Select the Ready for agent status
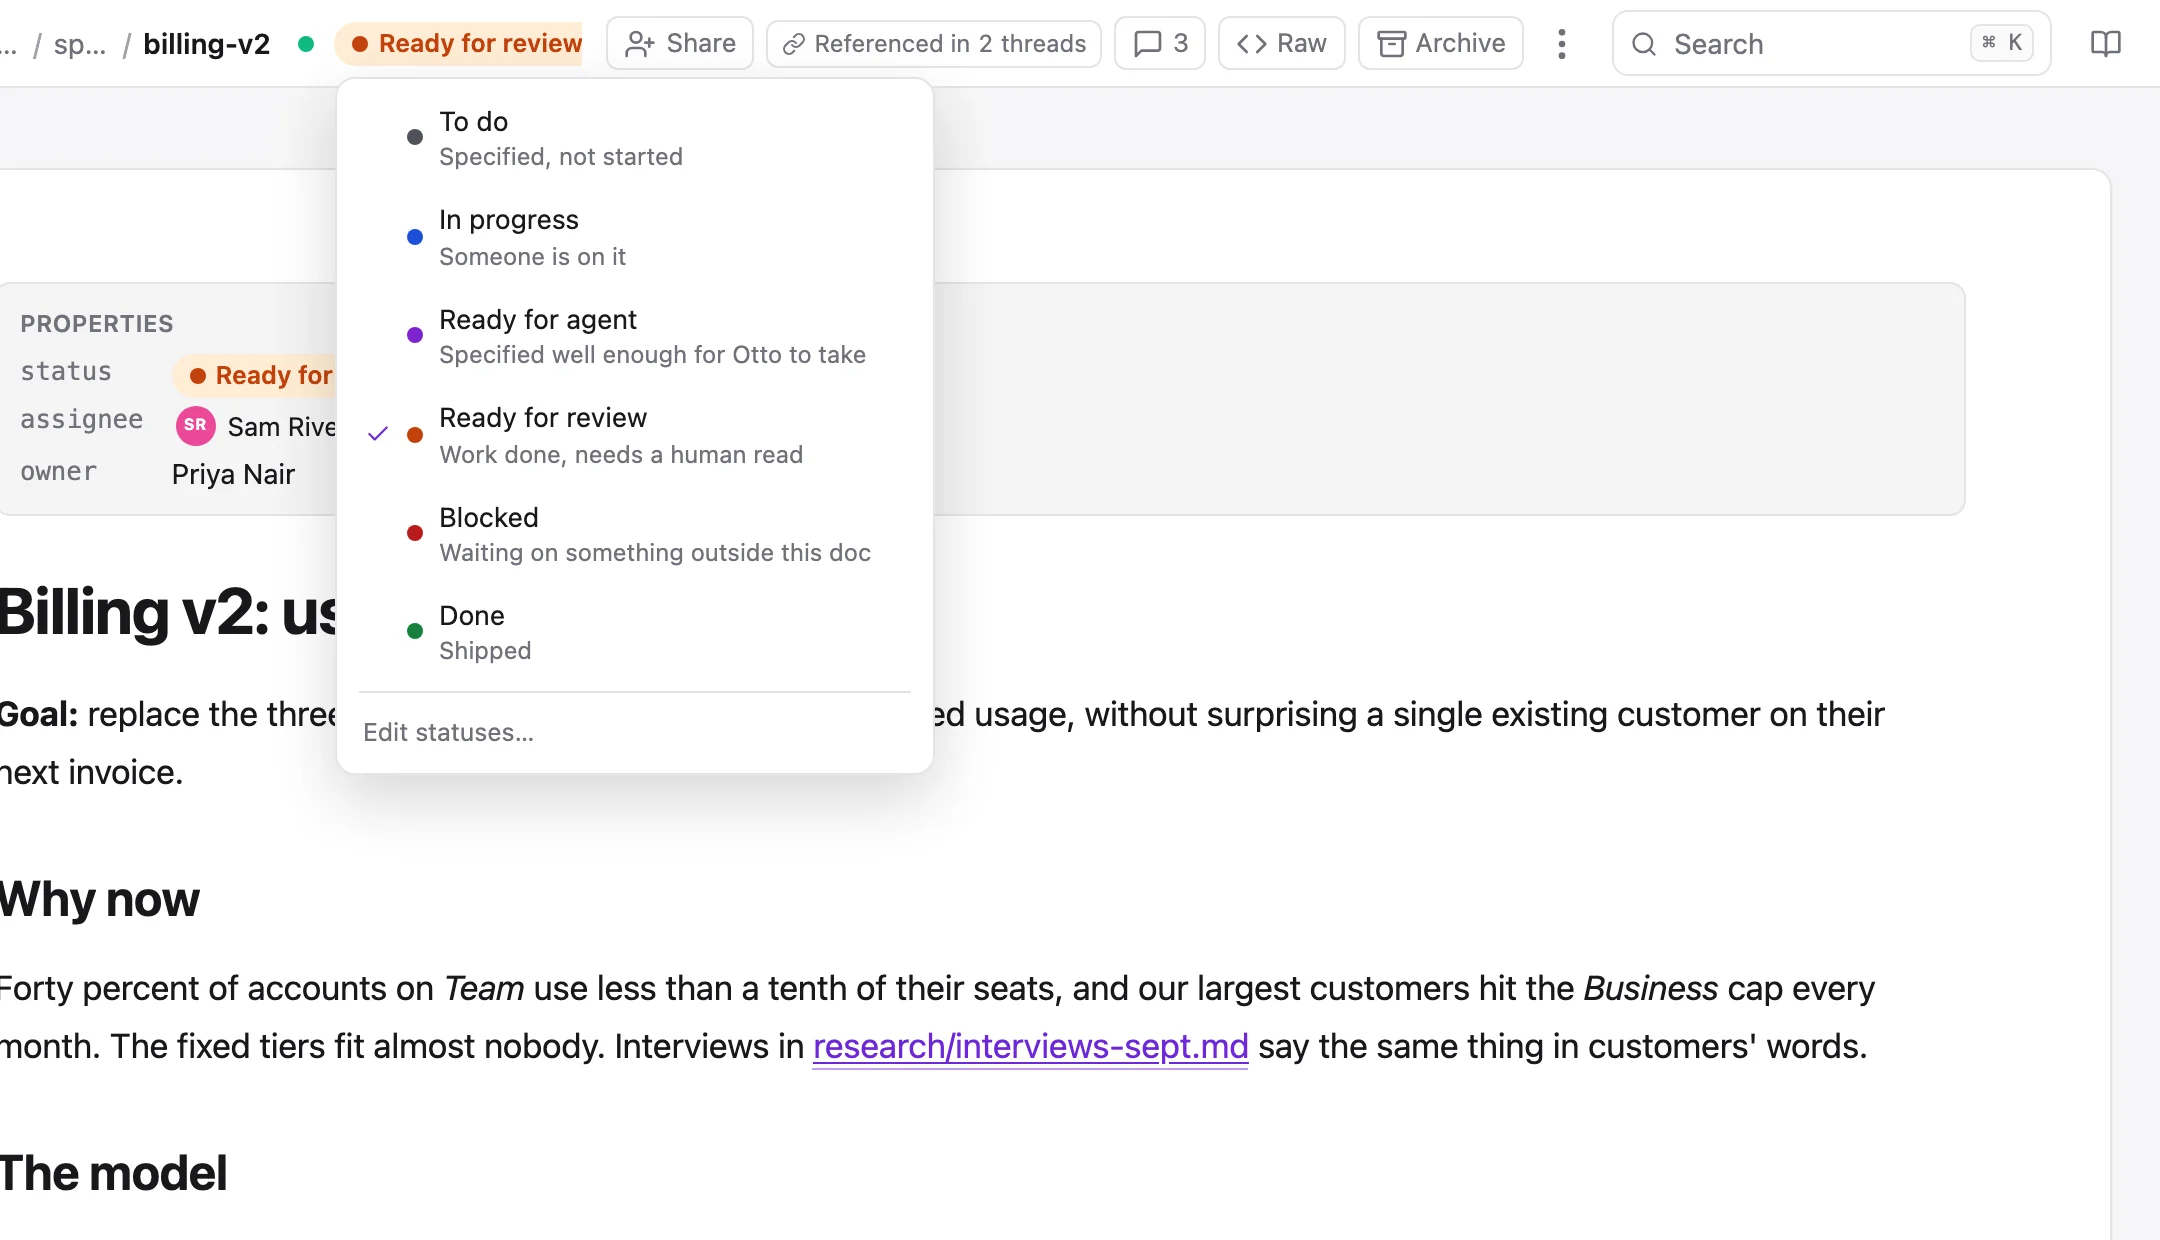This screenshot has width=2160, height=1240. (635, 336)
